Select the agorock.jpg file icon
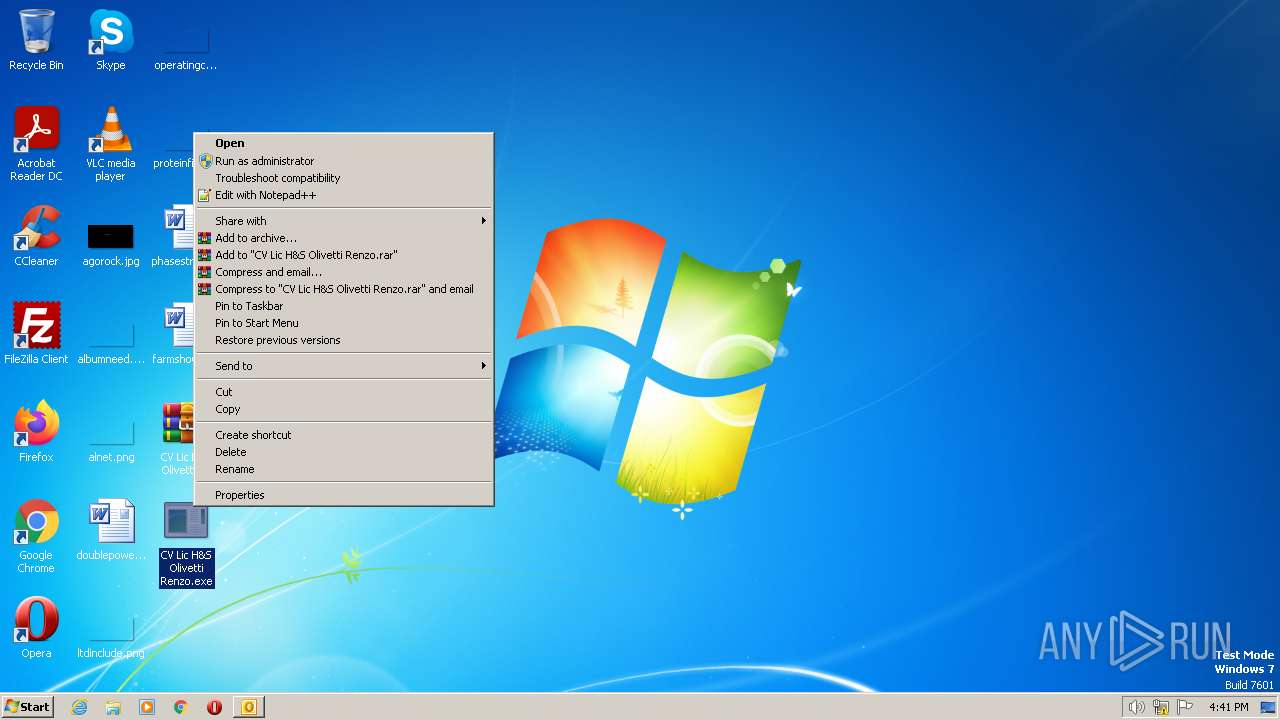The width and height of the screenshot is (1280, 720). (x=110, y=242)
